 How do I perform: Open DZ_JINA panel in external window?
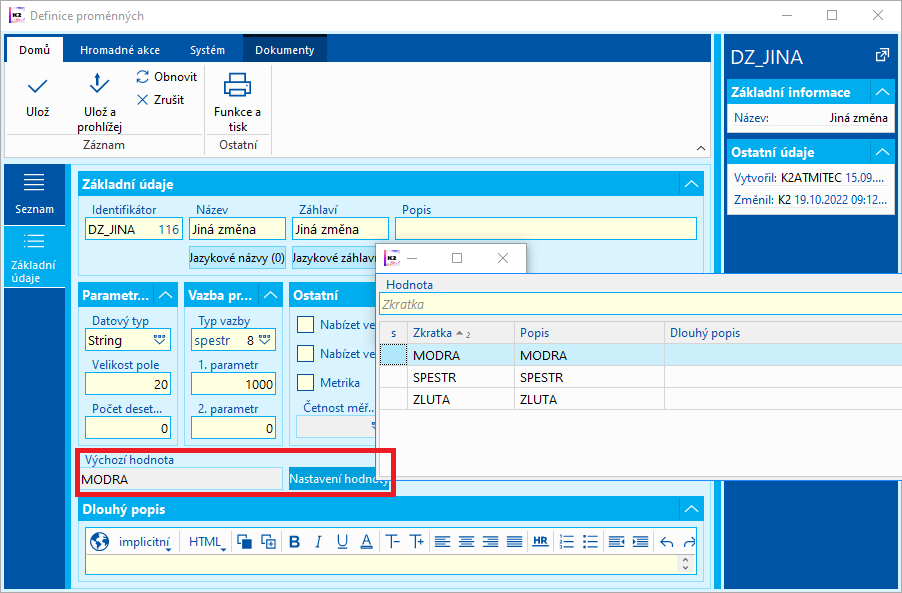tap(881, 56)
